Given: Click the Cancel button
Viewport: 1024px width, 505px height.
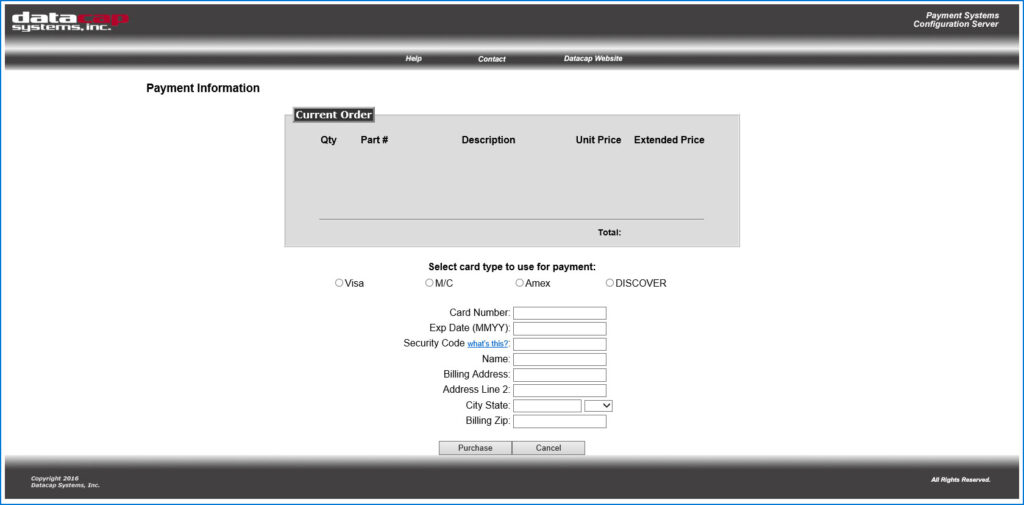Looking at the screenshot, I should coord(549,448).
